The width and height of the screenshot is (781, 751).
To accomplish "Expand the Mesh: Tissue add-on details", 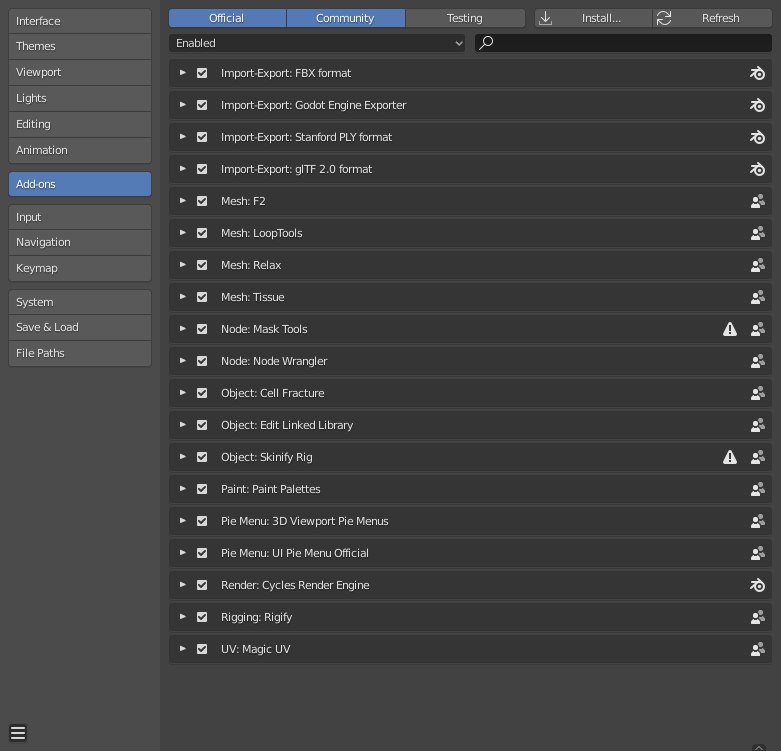I will coord(183,297).
